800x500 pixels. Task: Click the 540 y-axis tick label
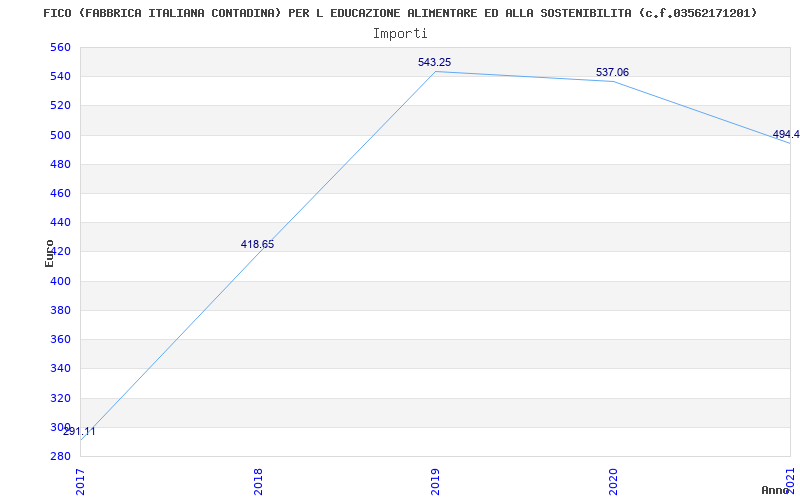point(60,77)
